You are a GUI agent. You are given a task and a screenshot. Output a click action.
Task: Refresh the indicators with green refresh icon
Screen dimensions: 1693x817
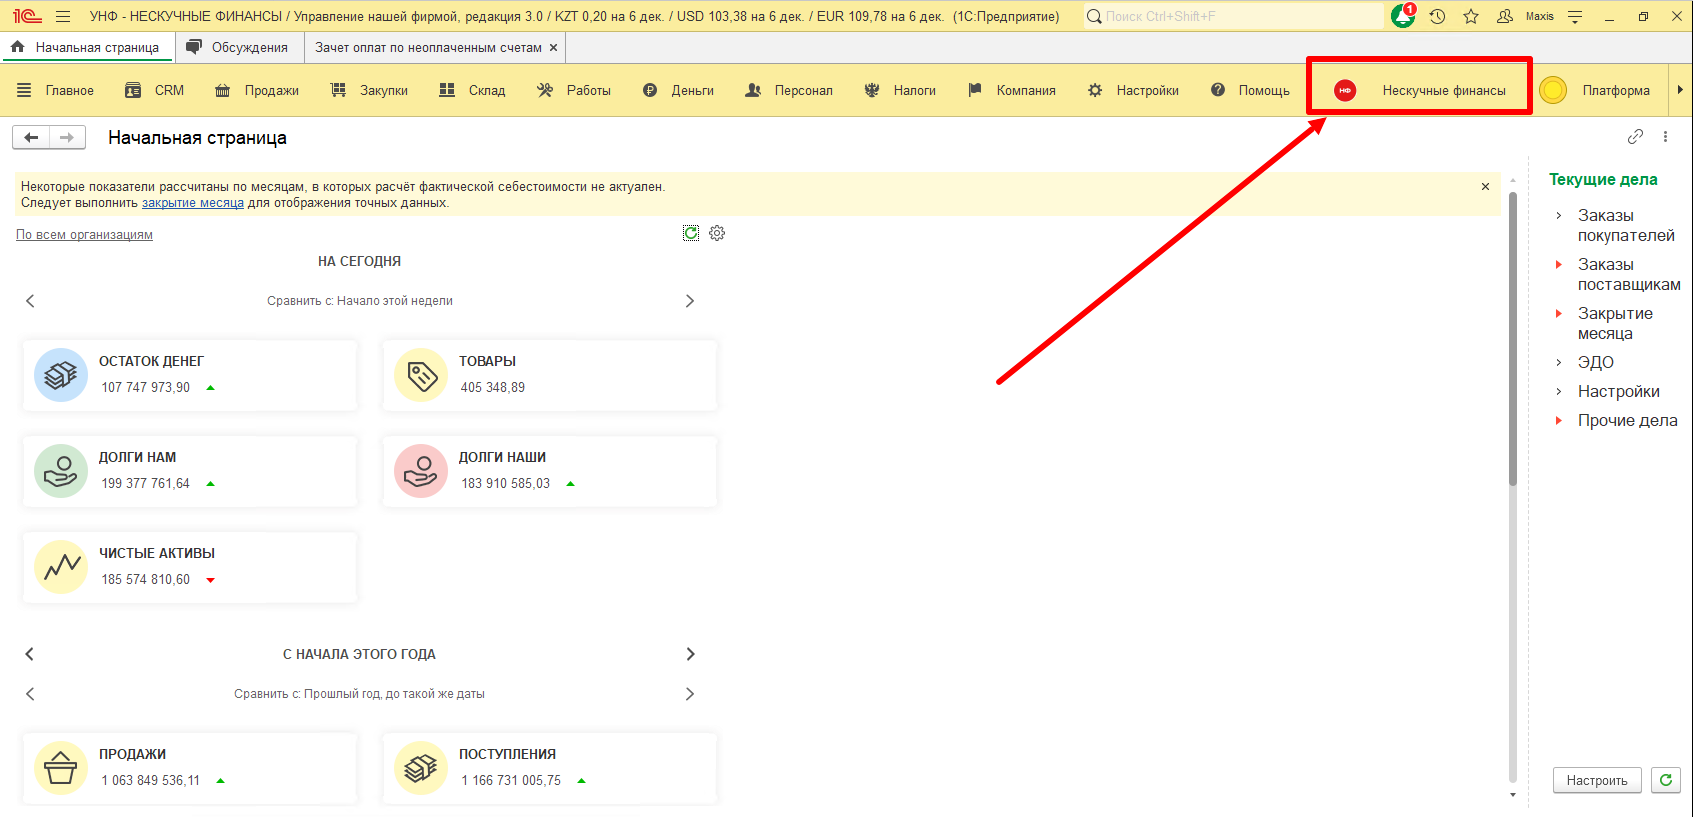(x=691, y=233)
